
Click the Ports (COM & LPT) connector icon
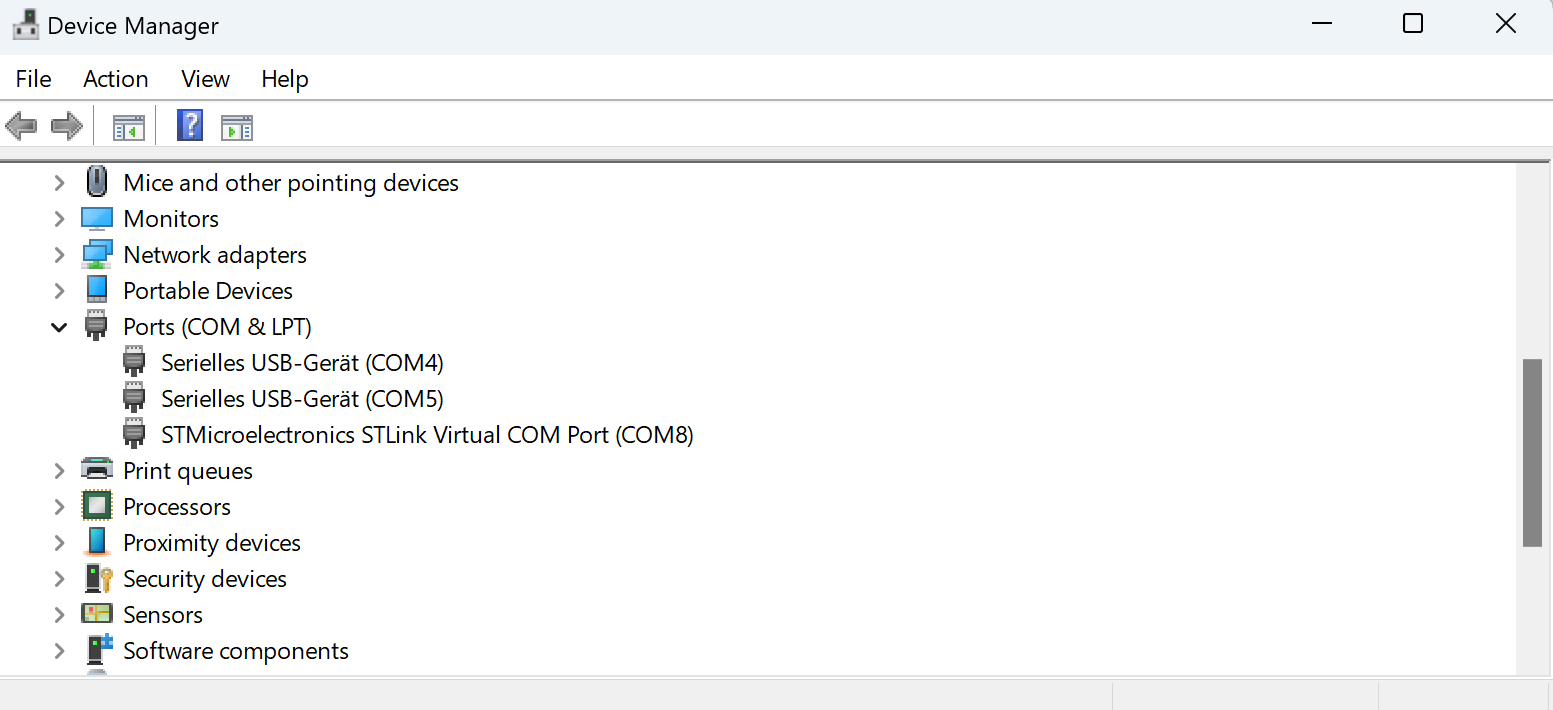click(97, 326)
